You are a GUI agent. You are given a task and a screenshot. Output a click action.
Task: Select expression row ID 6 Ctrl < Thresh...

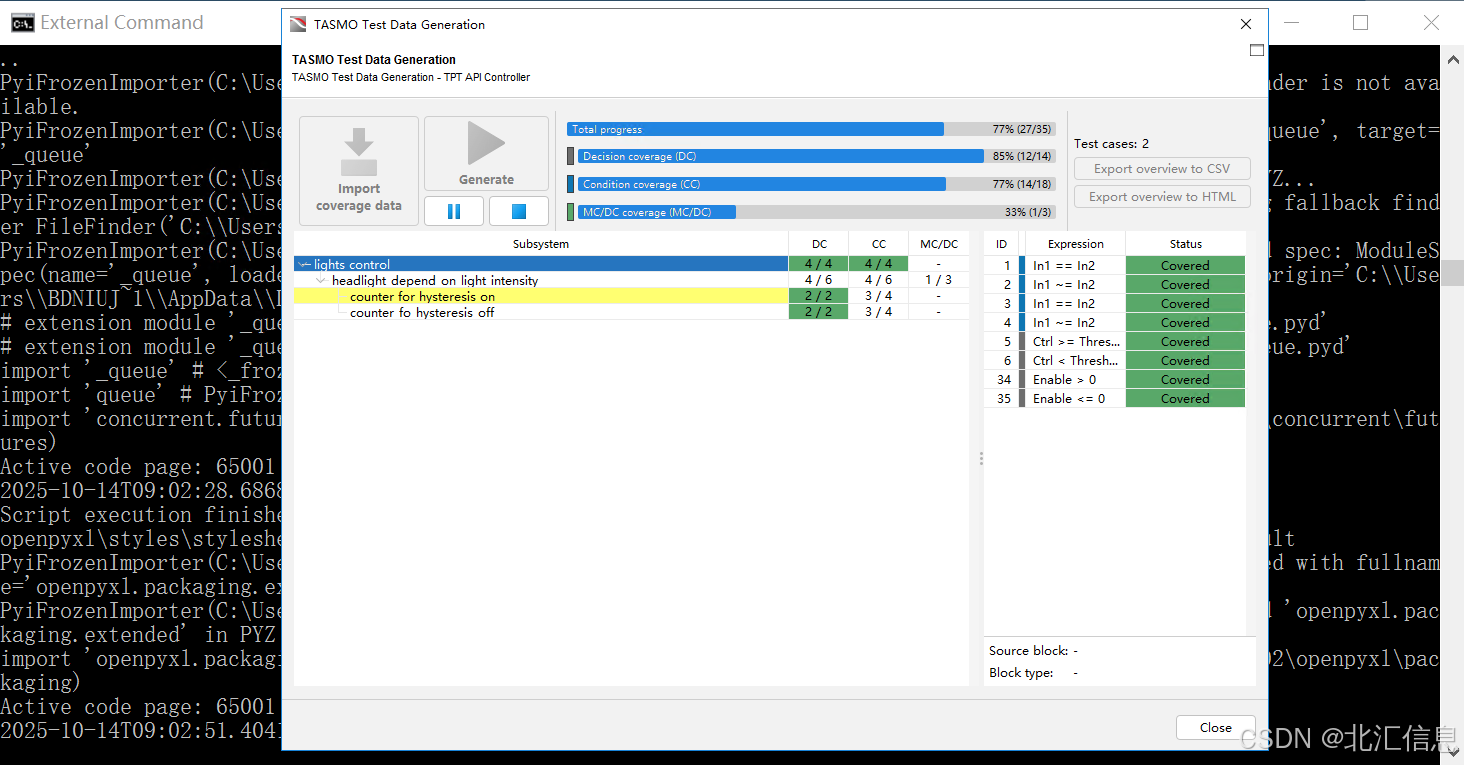[x=1115, y=360]
